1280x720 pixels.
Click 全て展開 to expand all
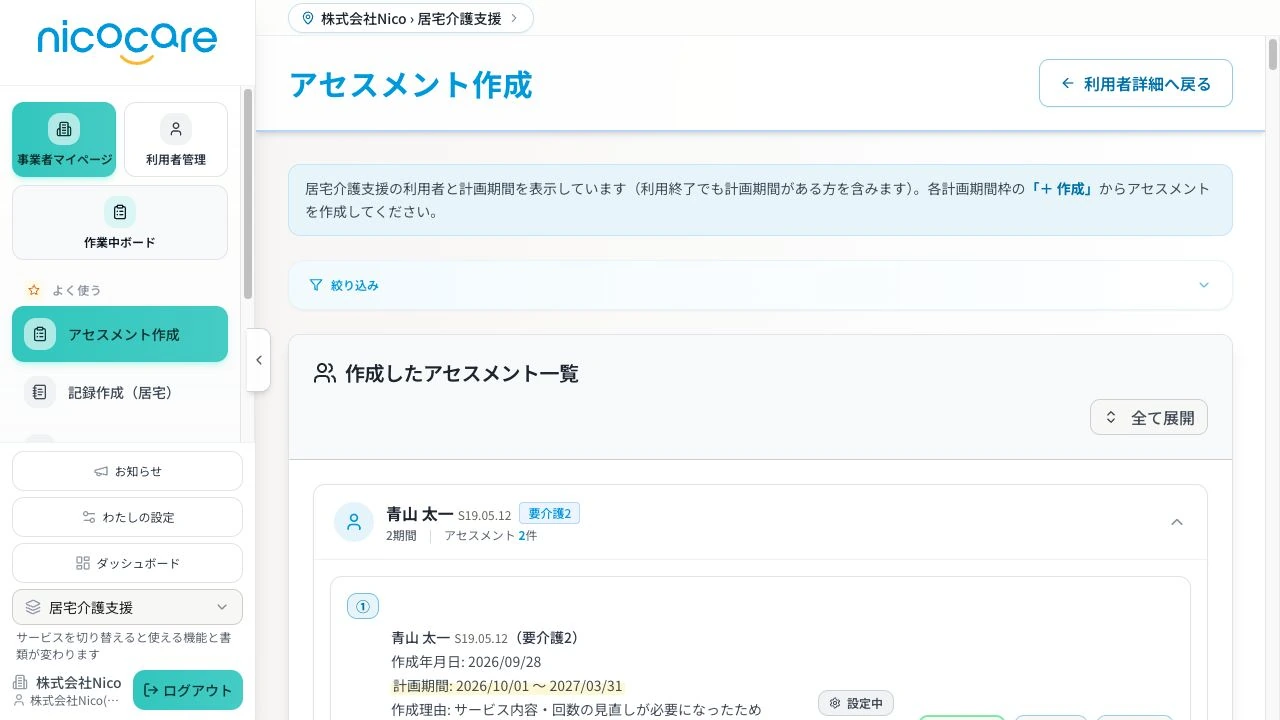pos(1149,418)
